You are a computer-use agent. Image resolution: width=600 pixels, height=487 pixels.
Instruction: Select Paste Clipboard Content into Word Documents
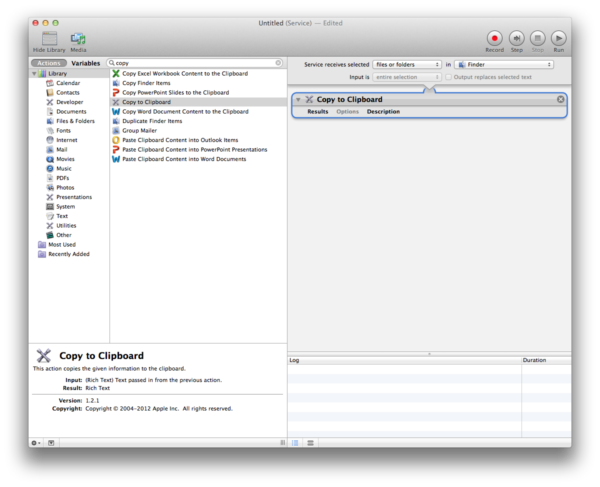(x=199, y=159)
